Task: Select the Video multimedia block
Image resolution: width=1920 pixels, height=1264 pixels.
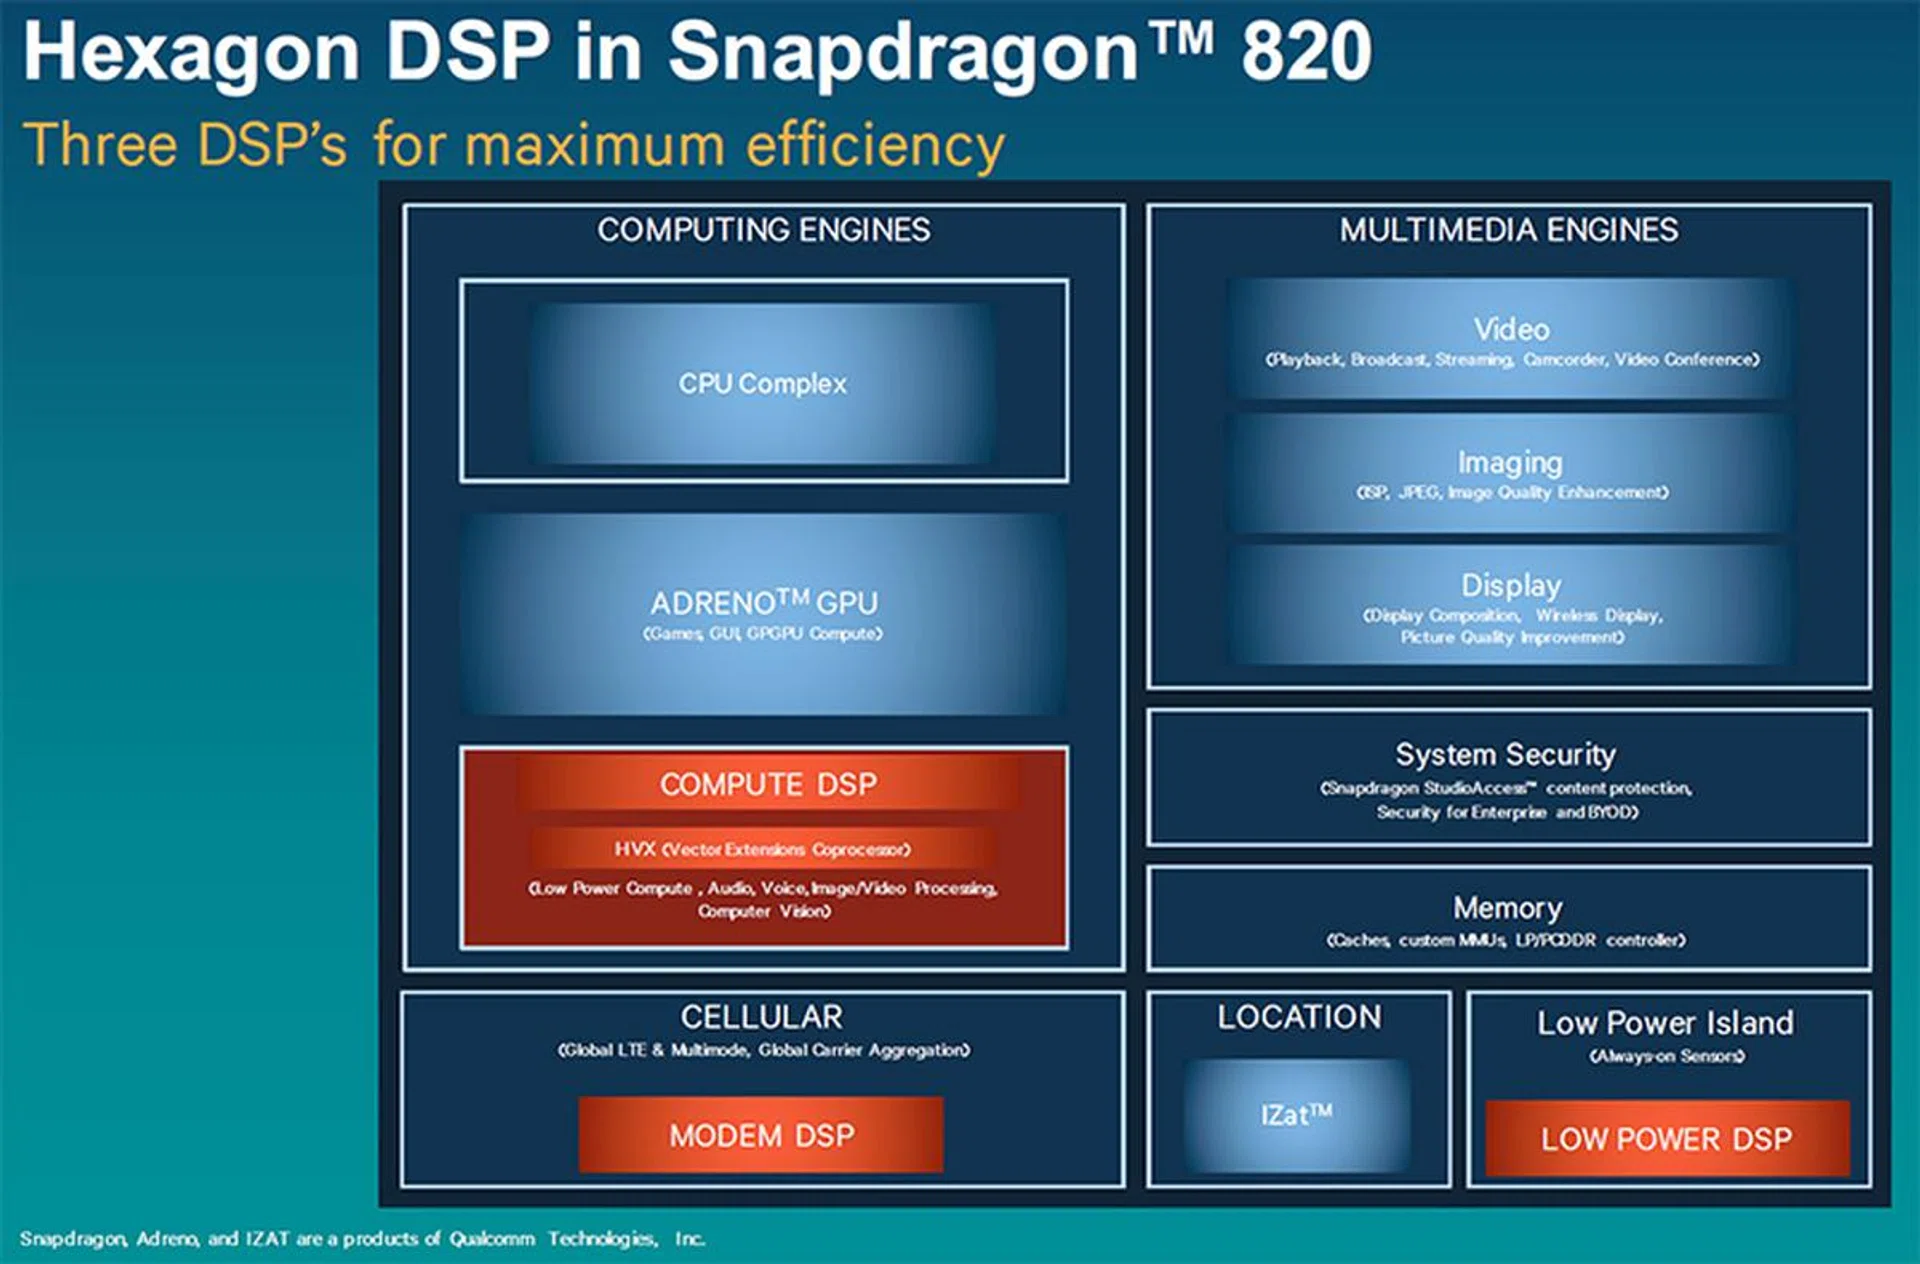Action: pos(1510,340)
